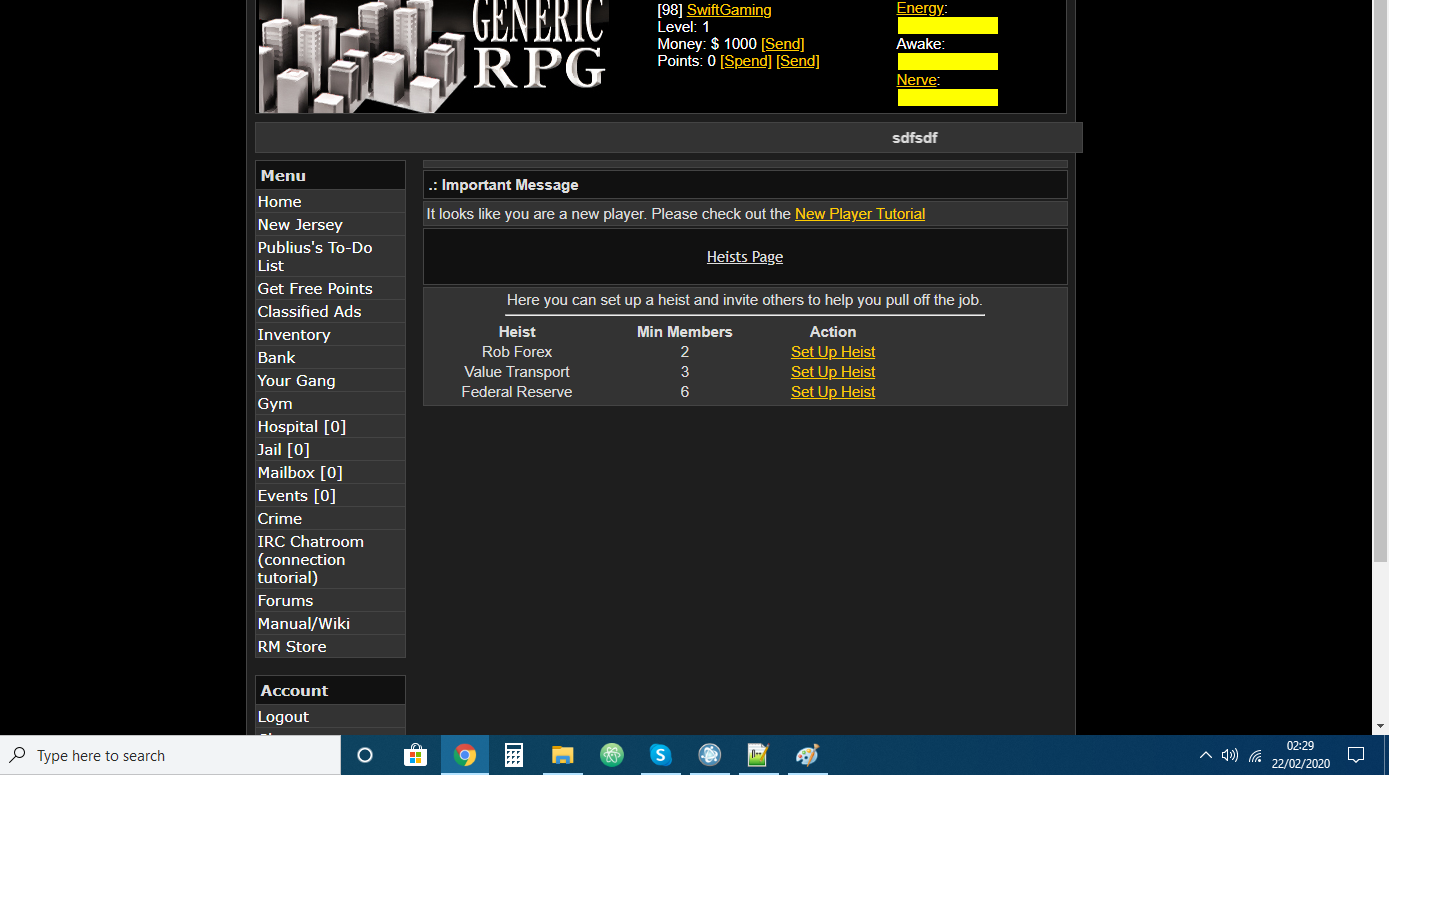Open the New Player Tutorial link
This screenshot has width=1440, height=900.
(859, 214)
